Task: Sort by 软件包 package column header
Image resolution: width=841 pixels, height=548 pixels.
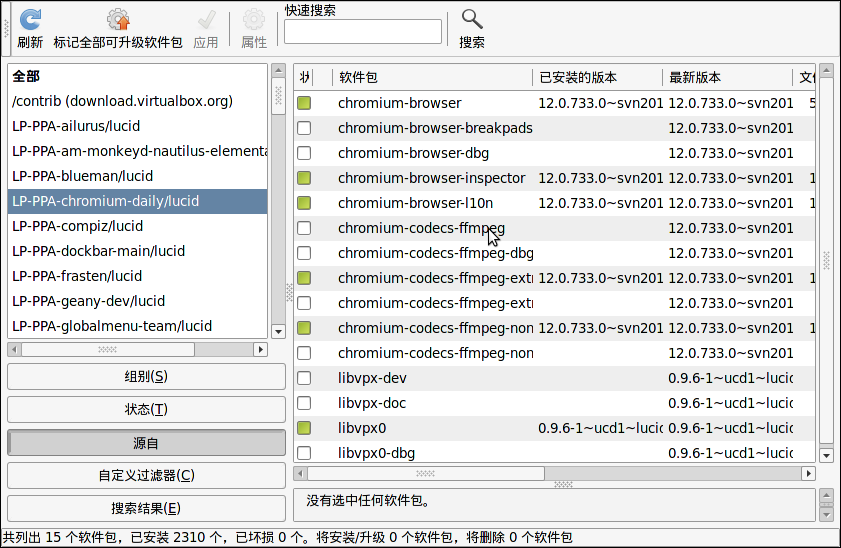Action: point(432,78)
